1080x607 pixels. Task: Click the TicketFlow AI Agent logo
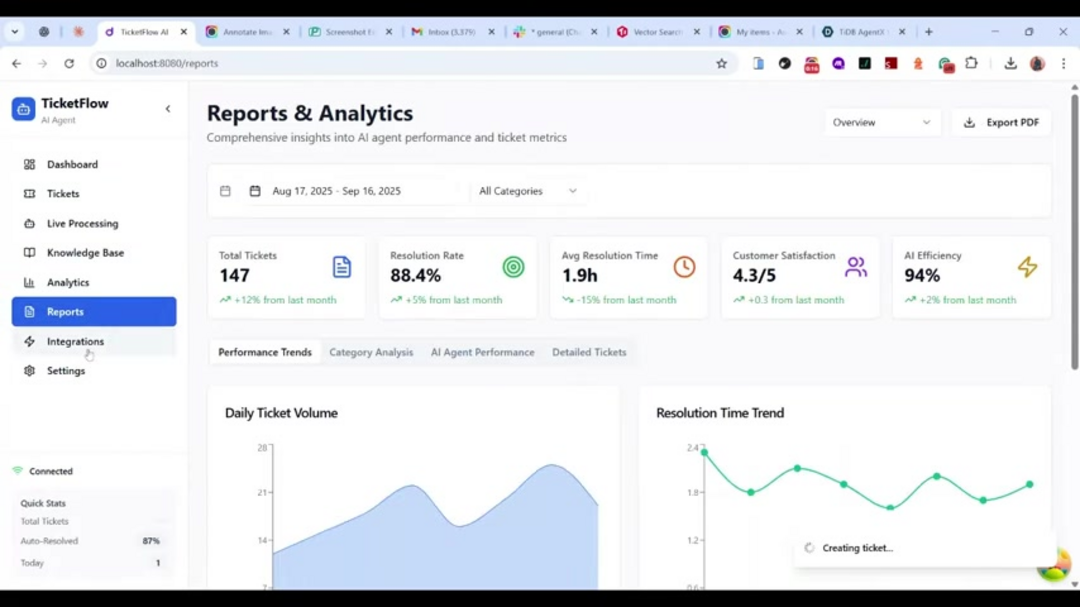point(23,108)
